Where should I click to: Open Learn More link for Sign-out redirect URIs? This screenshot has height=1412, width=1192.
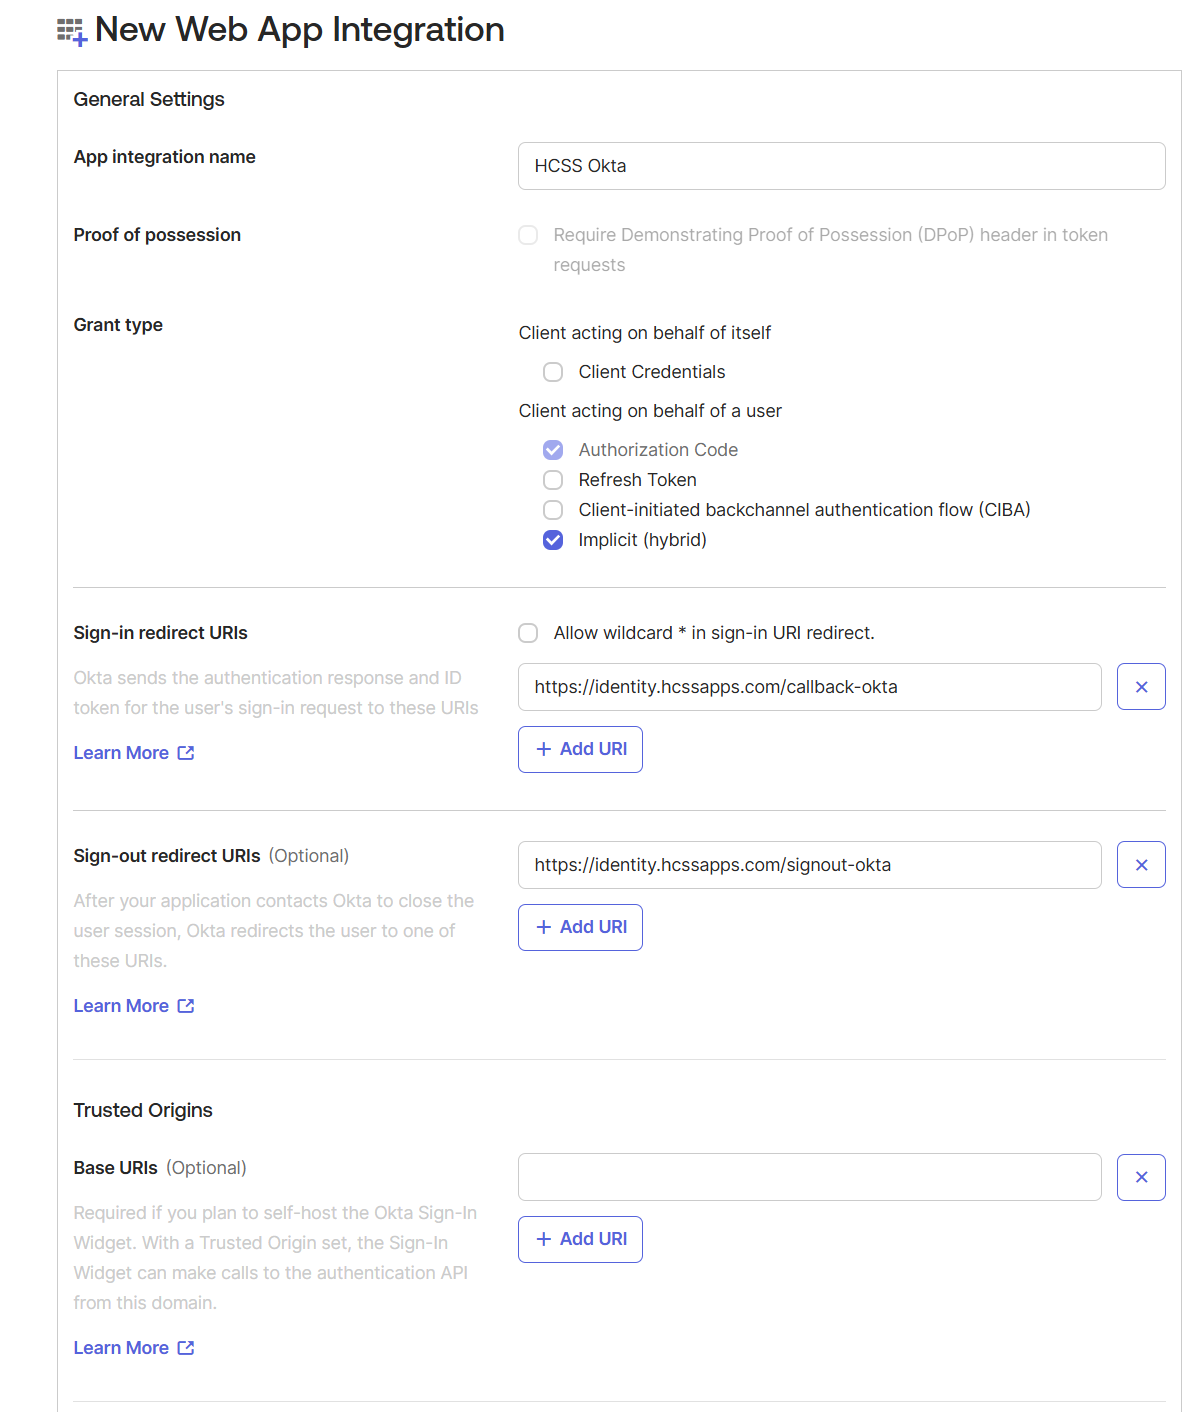(x=121, y=1006)
